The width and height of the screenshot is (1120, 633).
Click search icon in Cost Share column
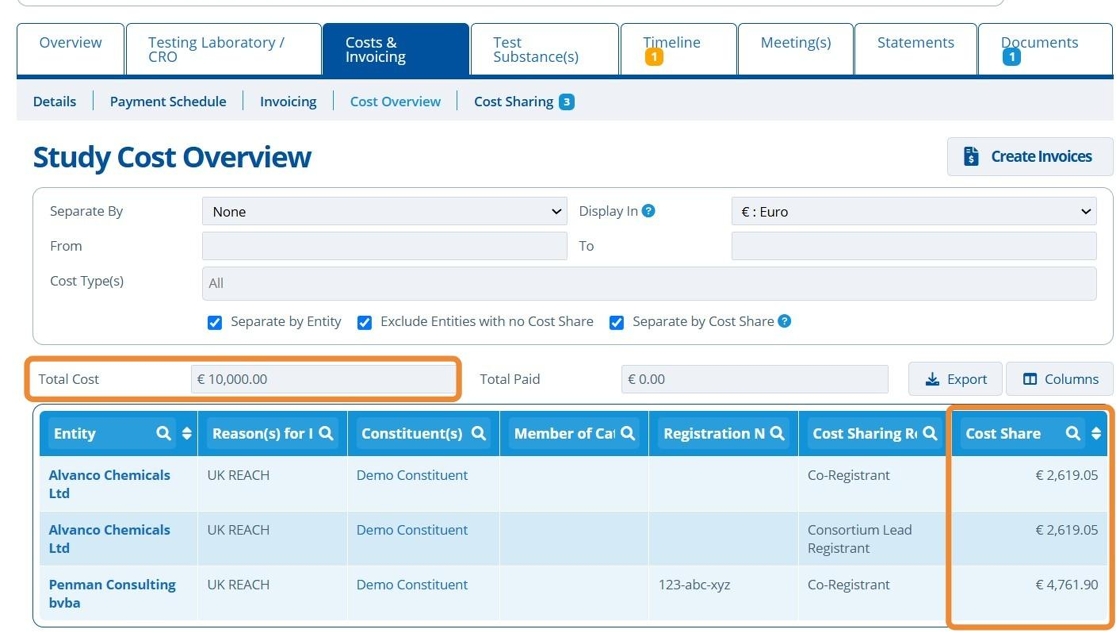tap(1073, 433)
